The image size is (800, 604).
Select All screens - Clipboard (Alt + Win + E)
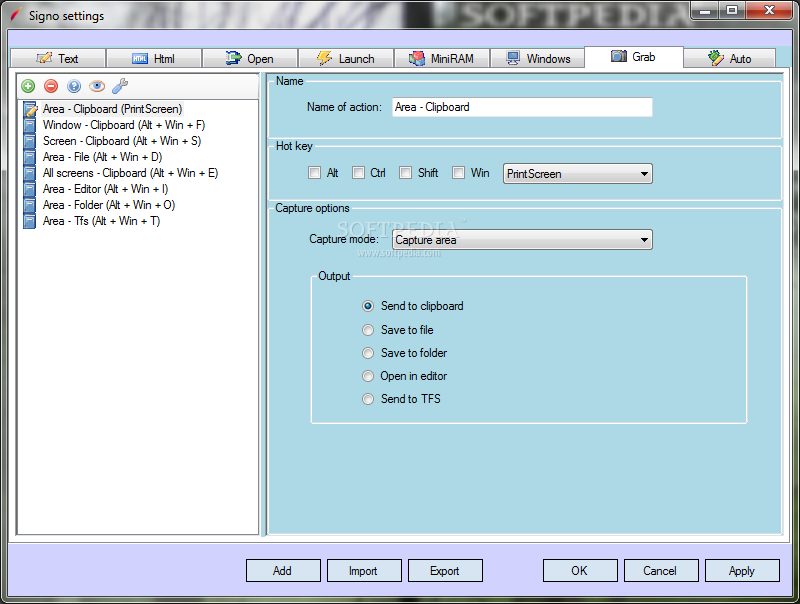[131, 173]
